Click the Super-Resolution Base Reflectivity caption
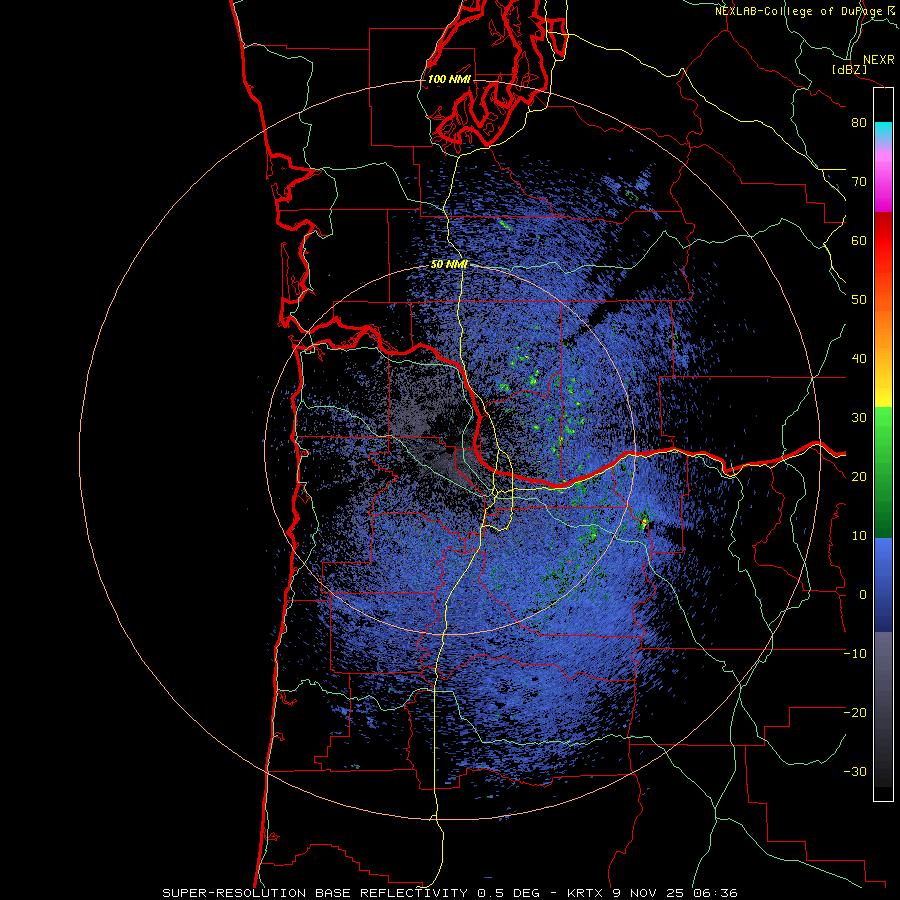The image size is (900, 900). (450, 893)
